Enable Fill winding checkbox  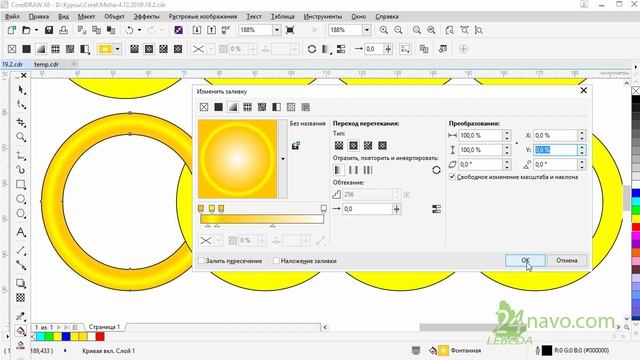201,260
